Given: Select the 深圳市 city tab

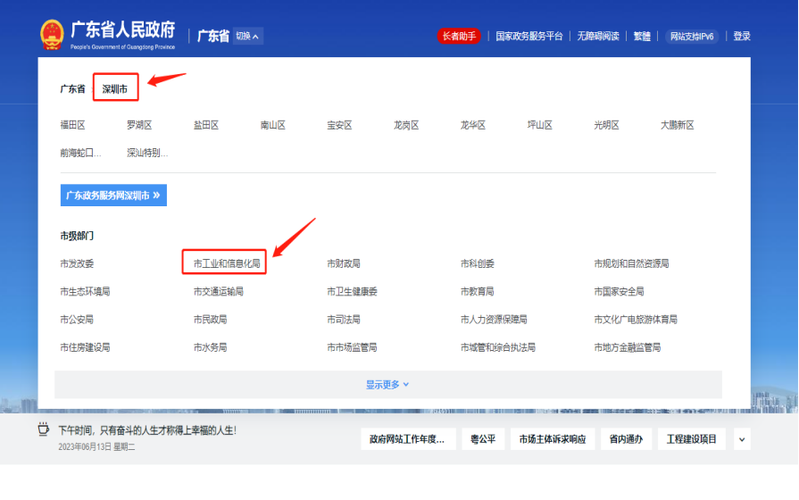Looking at the screenshot, I should click(115, 89).
